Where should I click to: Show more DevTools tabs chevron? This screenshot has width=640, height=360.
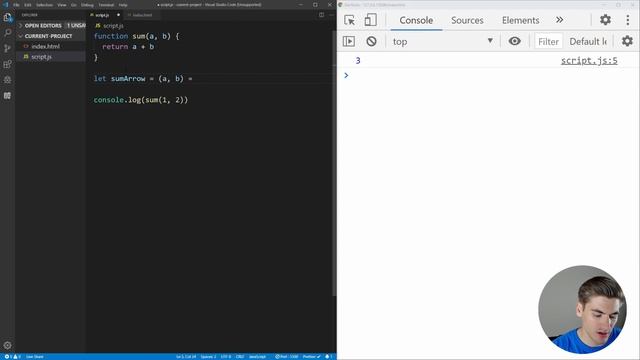click(559, 20)
